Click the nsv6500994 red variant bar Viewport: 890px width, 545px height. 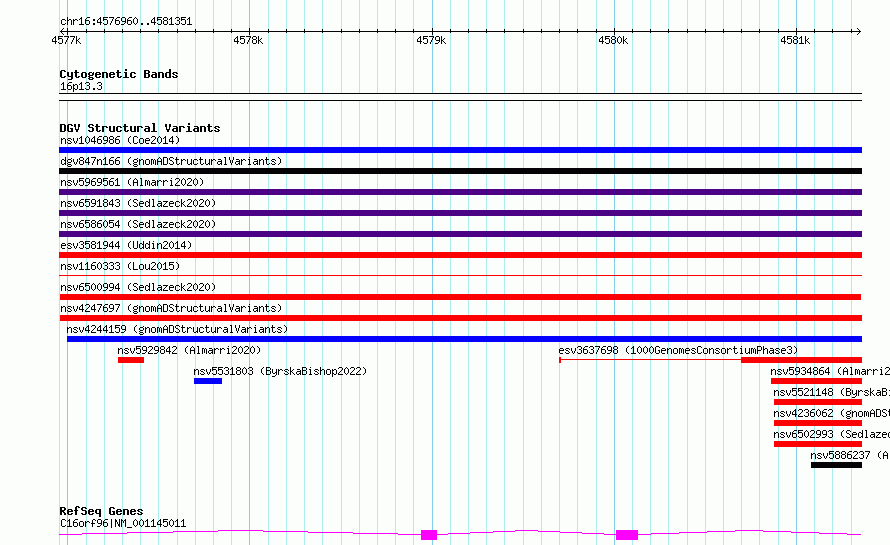pos(460,297)
